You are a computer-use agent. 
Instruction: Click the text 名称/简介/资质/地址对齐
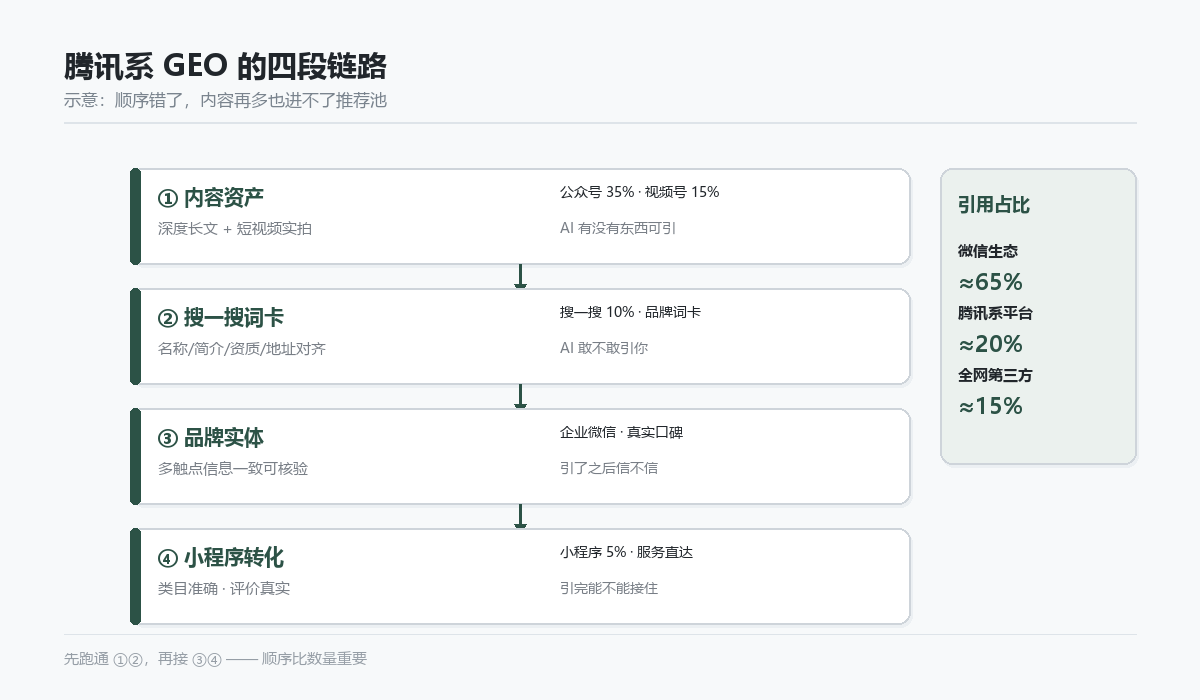click(242, 349)
